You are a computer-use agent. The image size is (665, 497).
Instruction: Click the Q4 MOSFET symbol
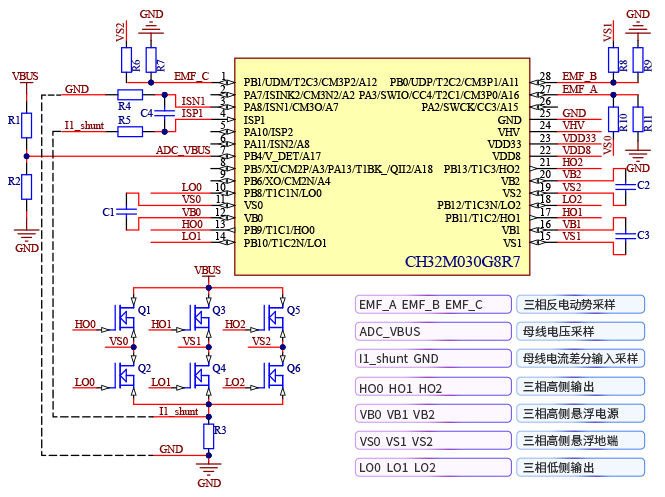click(x=201, y=375)
